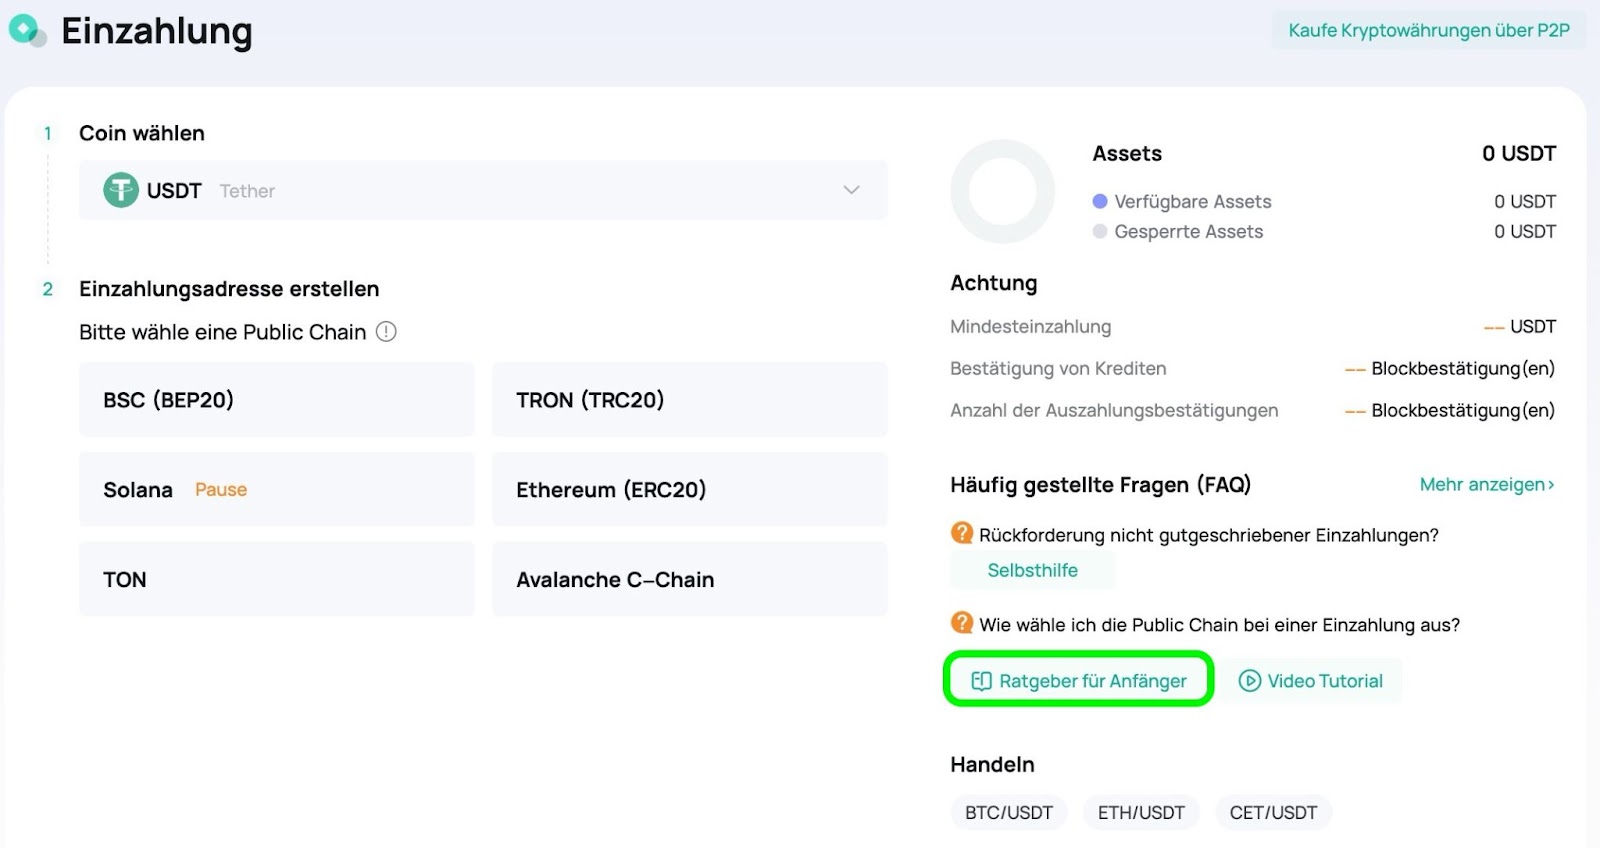Image resolution: width=1600 pixels, height=848 pixels.
Task: Click Mehr anzeigen FAQ link
Action: pyautogui.click(x=1487, y=485)
